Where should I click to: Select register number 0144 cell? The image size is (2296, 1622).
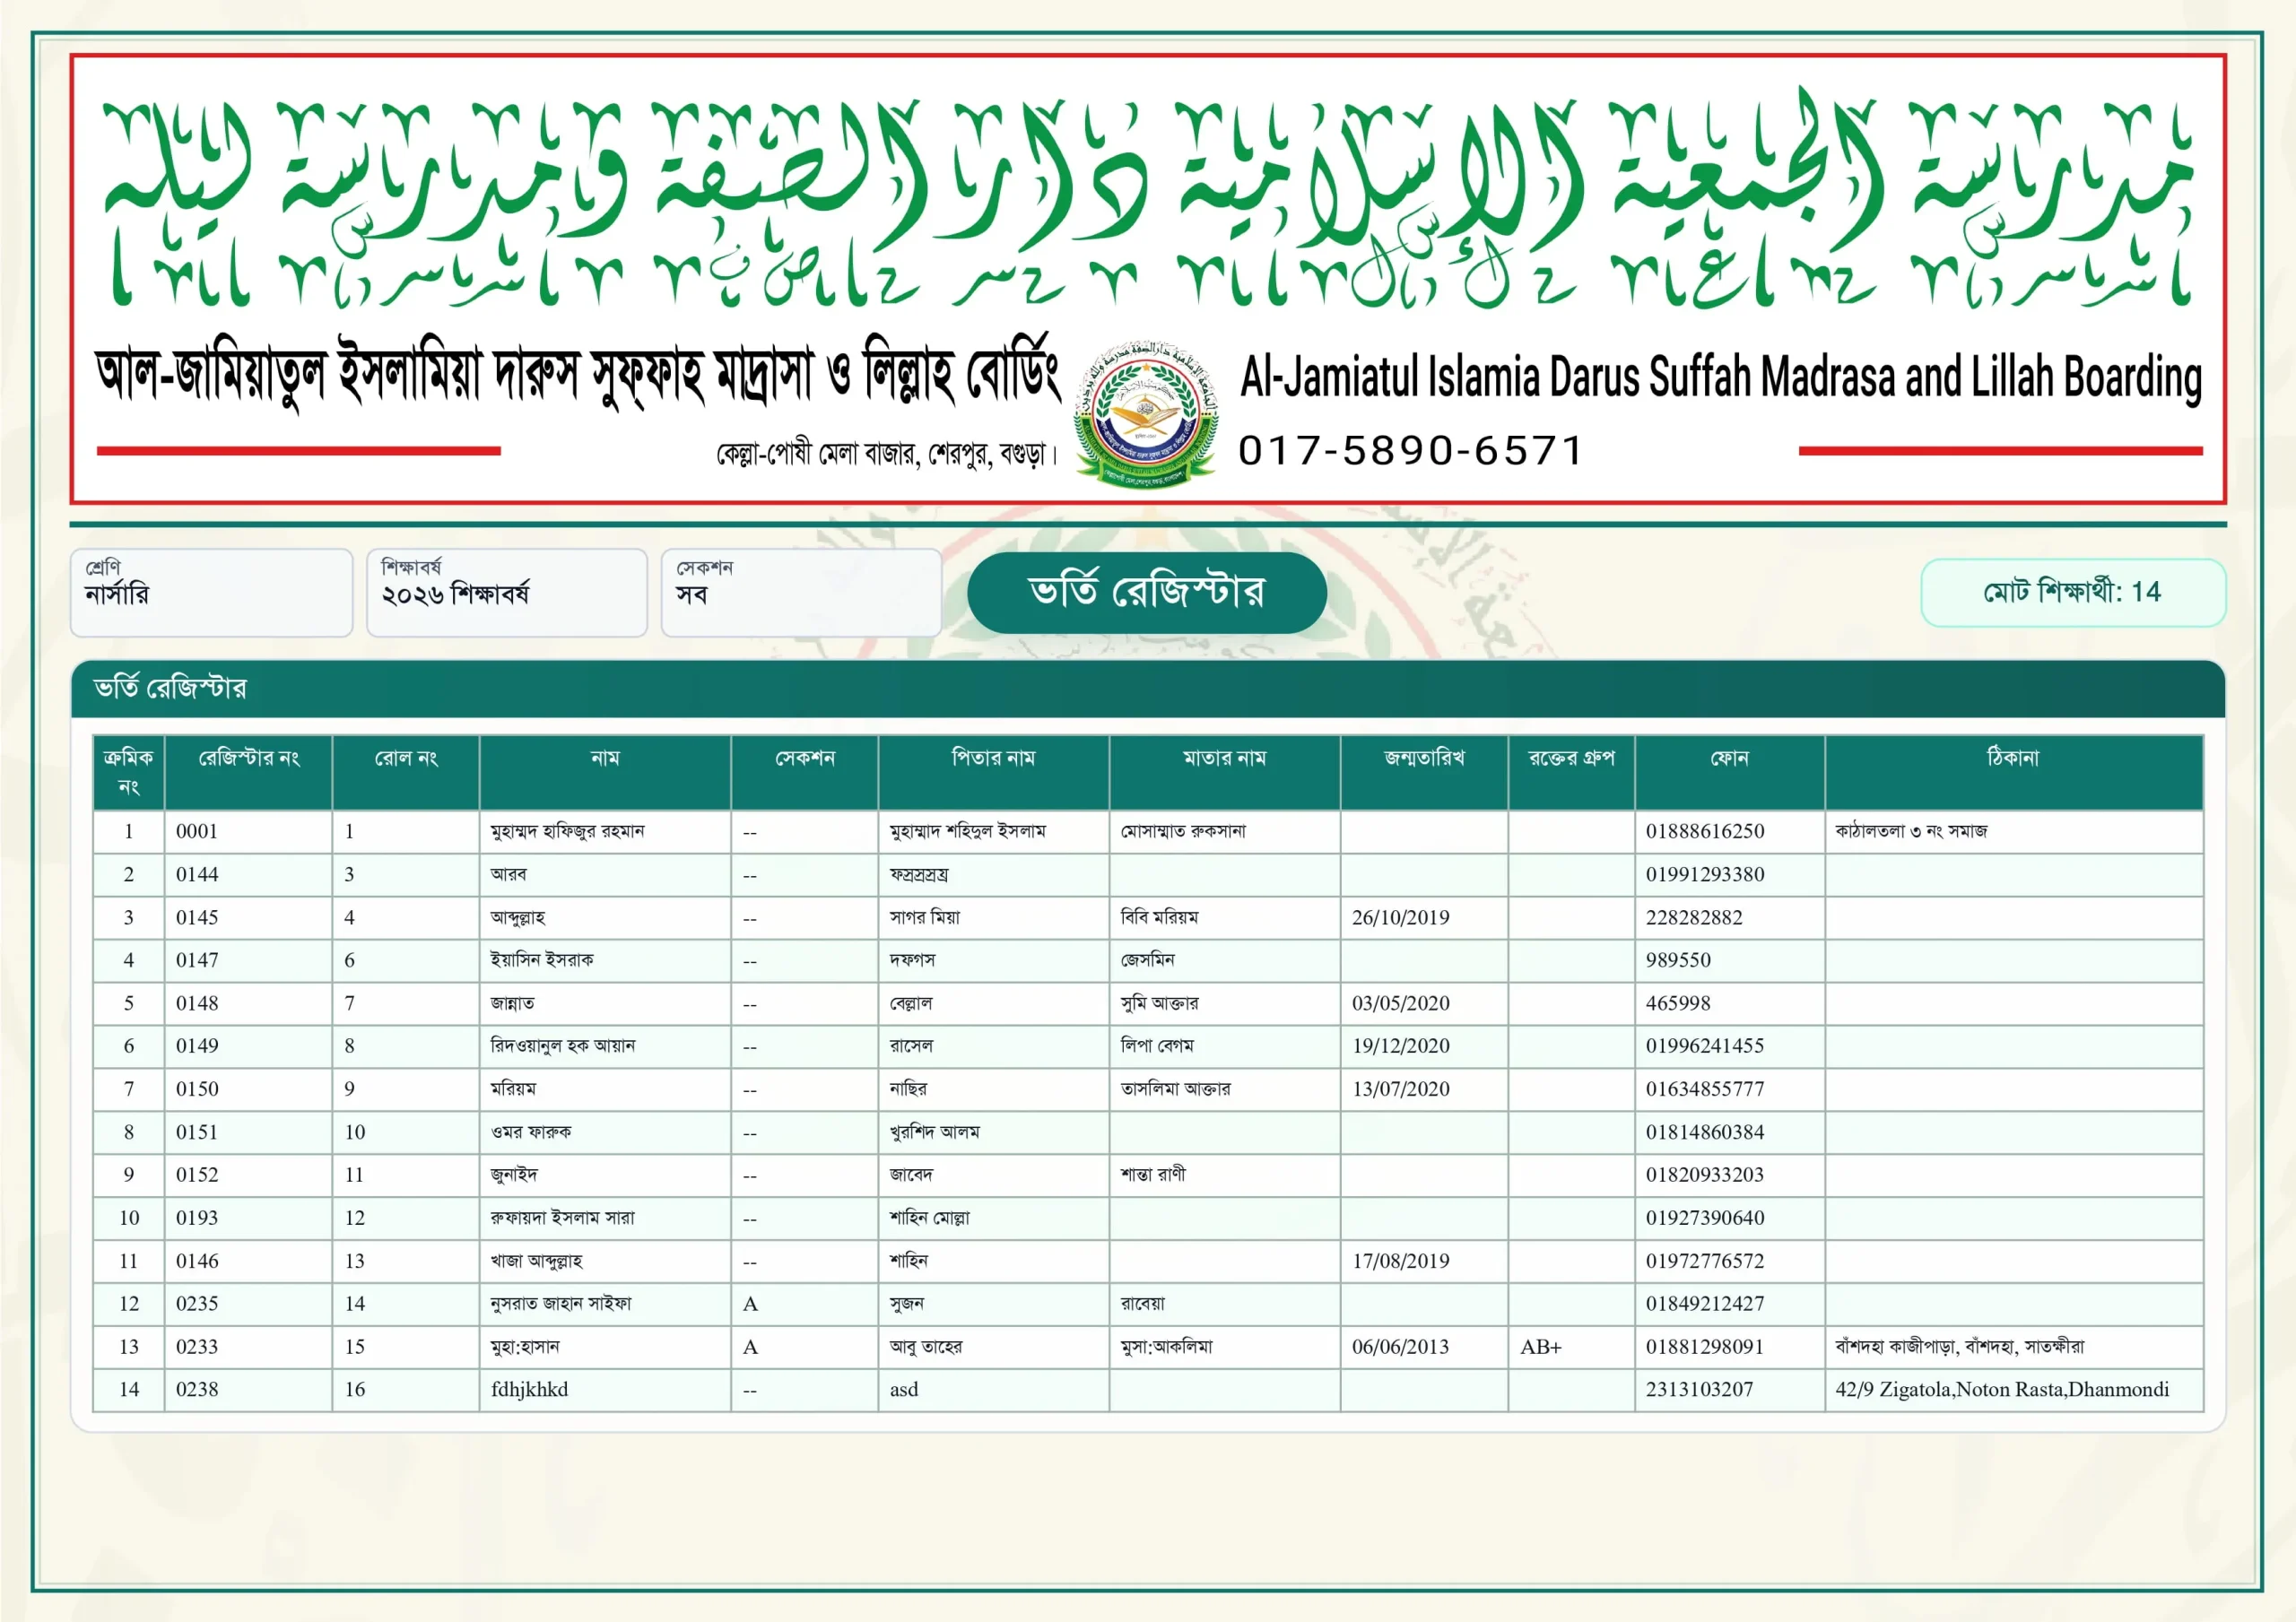pos(248,874)
